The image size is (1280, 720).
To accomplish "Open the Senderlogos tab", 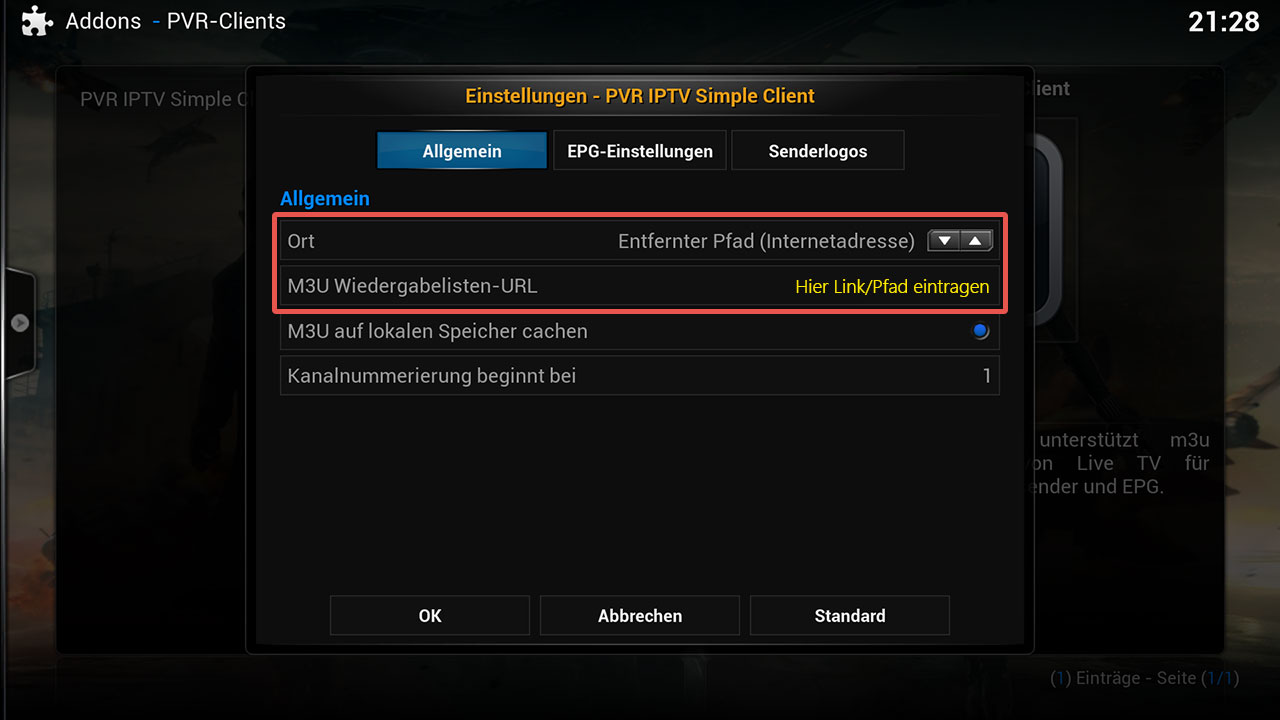I will tap(818, 151).
